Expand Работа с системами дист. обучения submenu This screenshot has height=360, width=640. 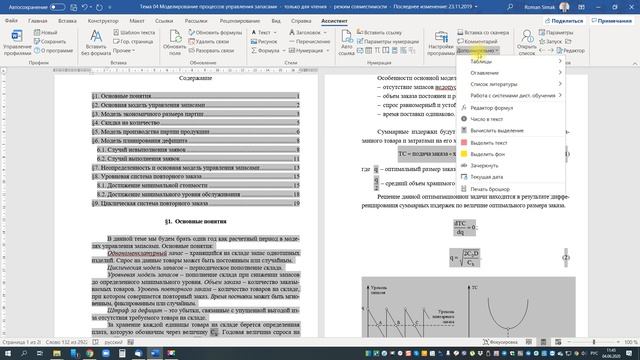click(511, 96)
